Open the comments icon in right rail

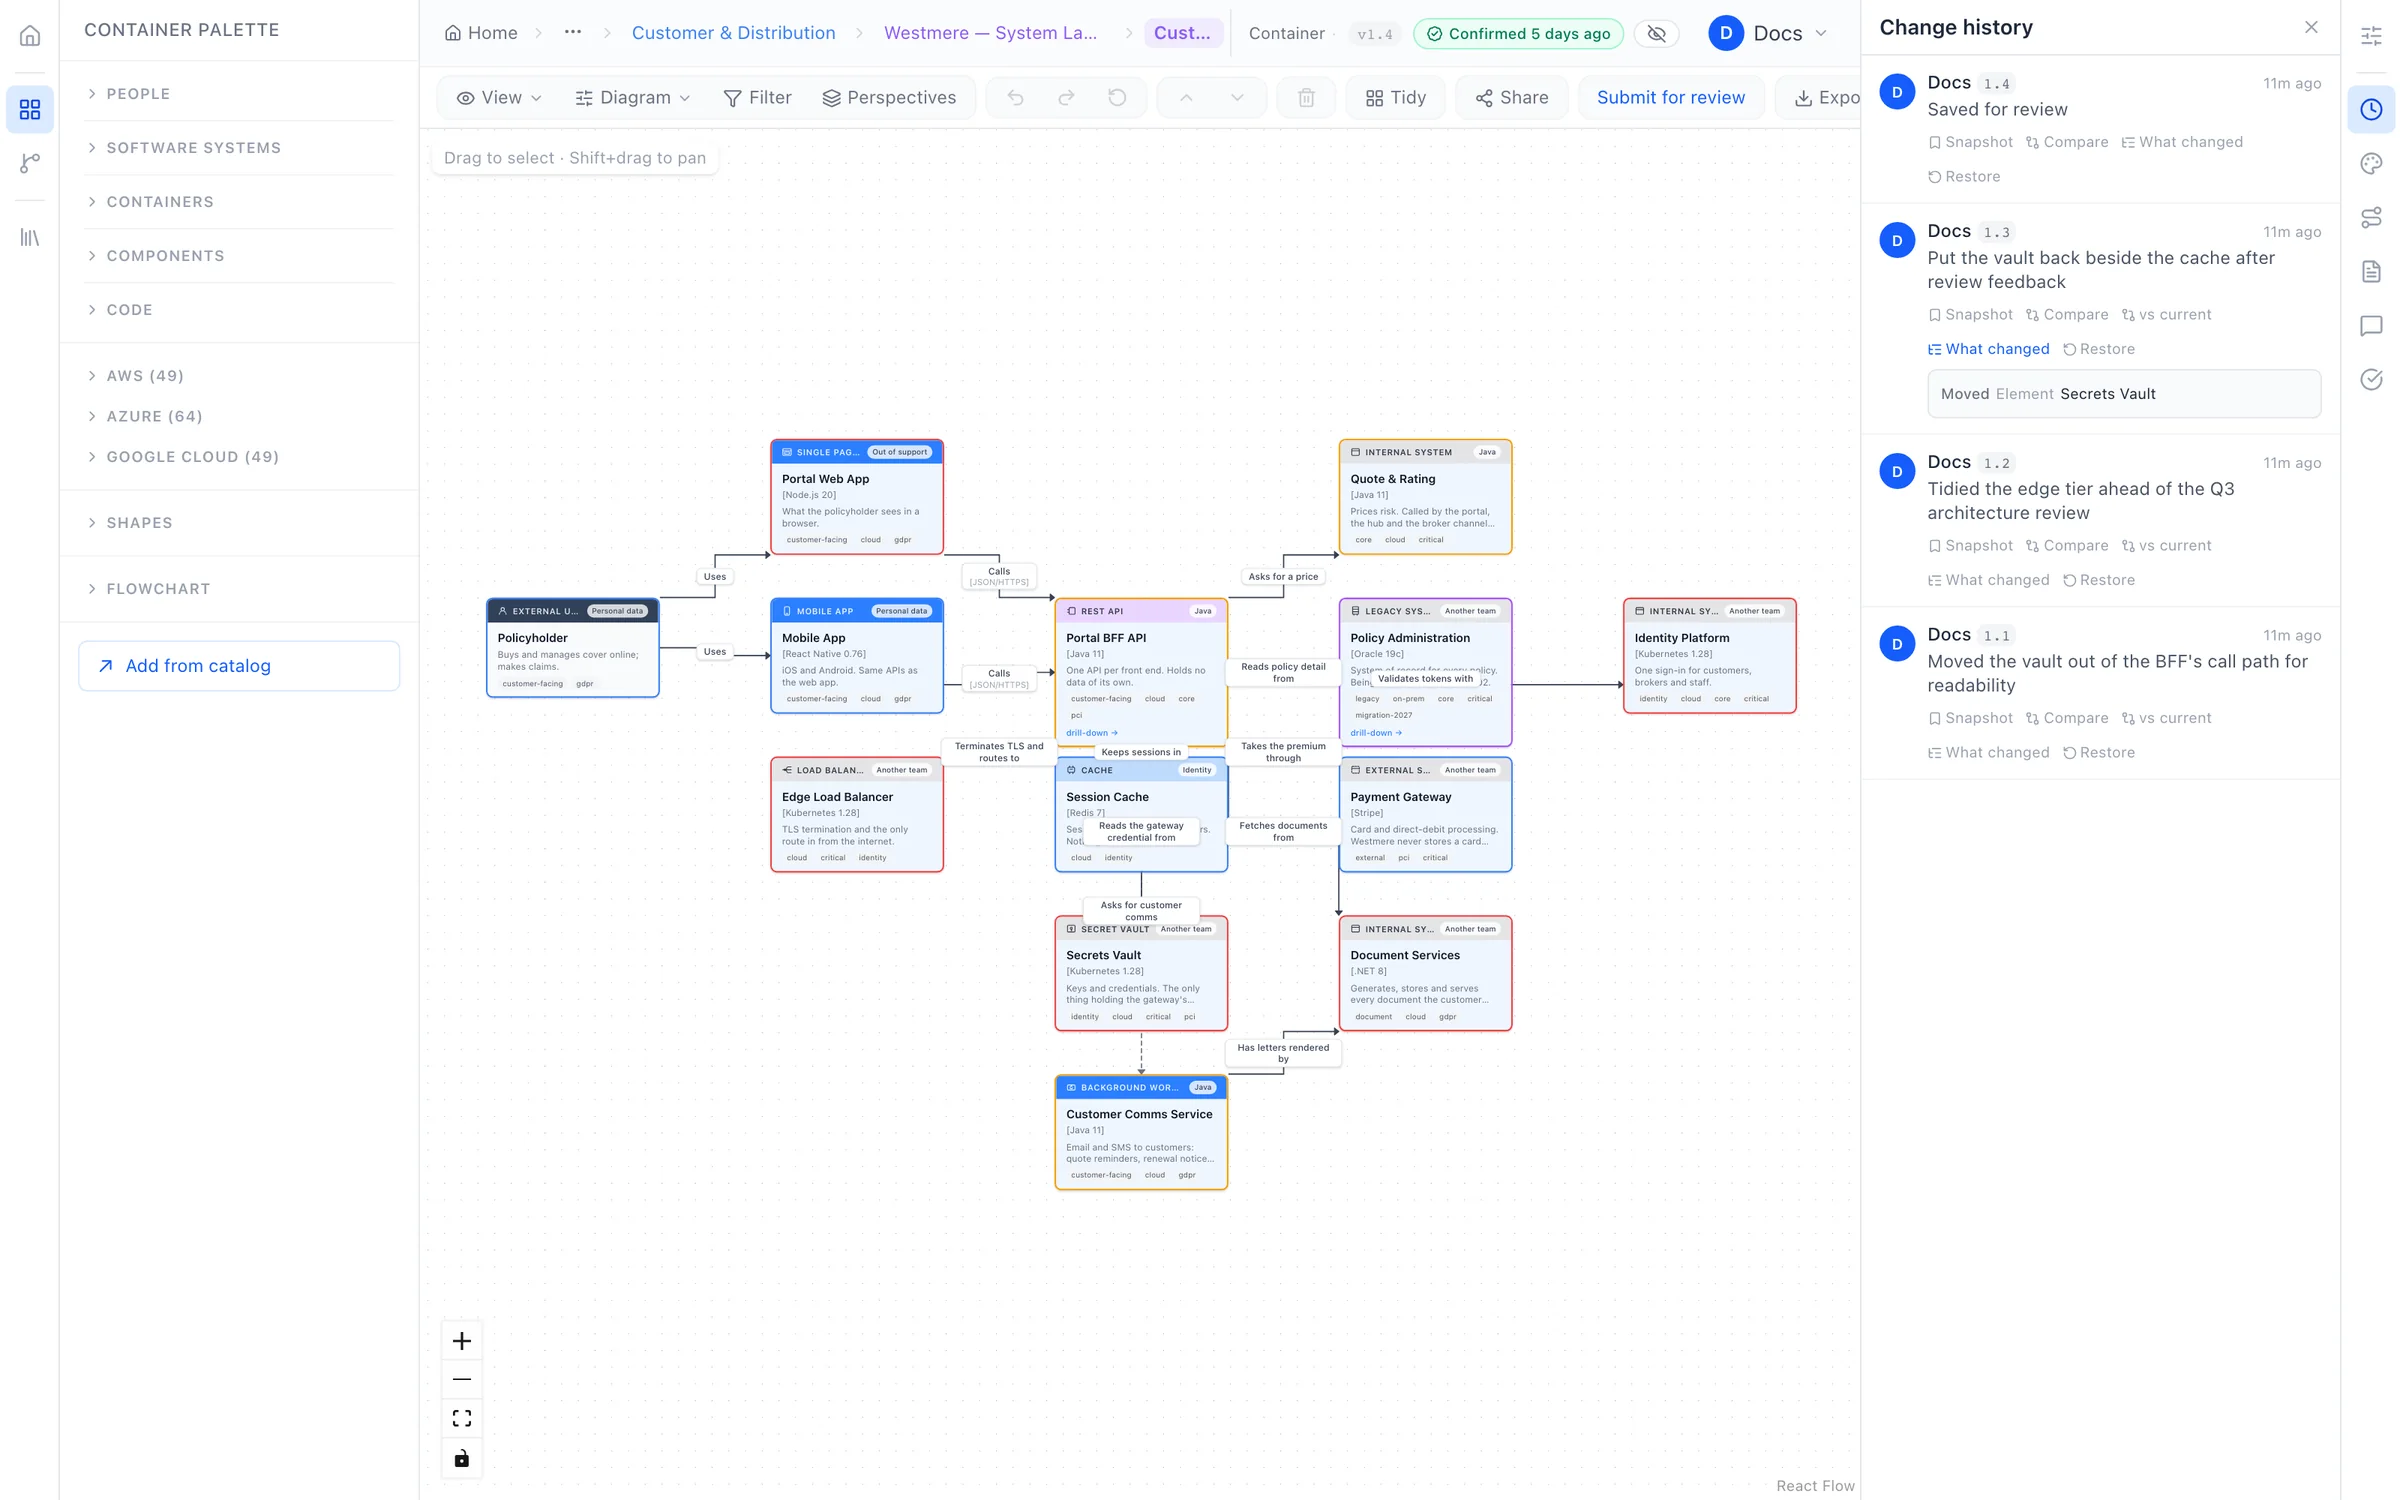pos(2371,325)
